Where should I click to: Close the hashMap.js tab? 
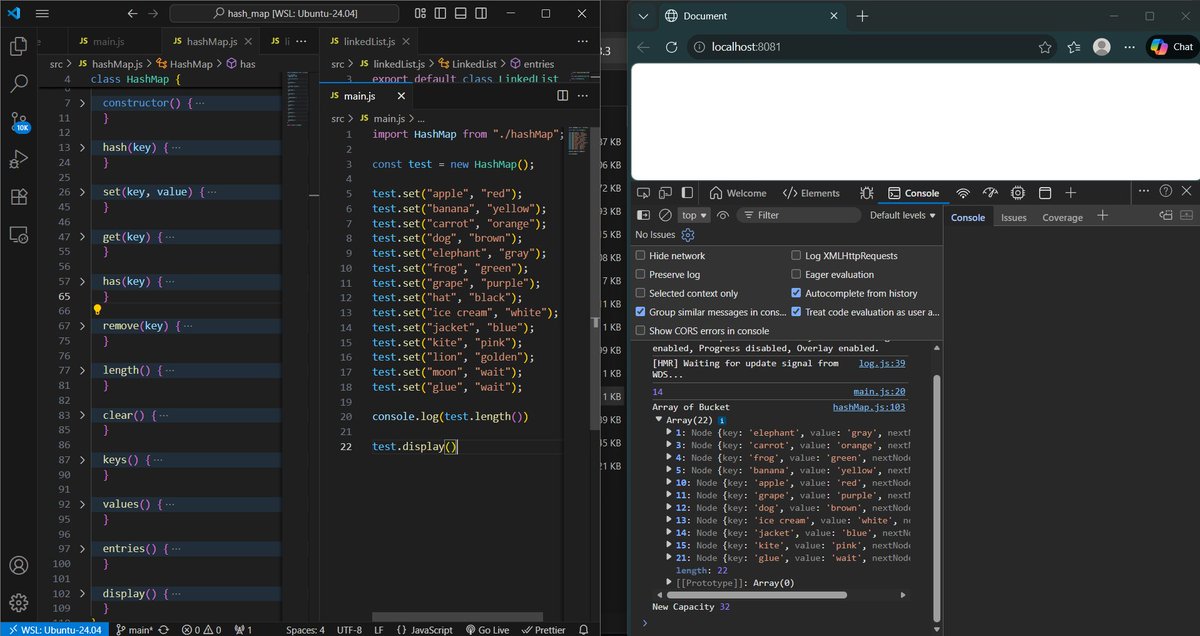click(248, 41)
